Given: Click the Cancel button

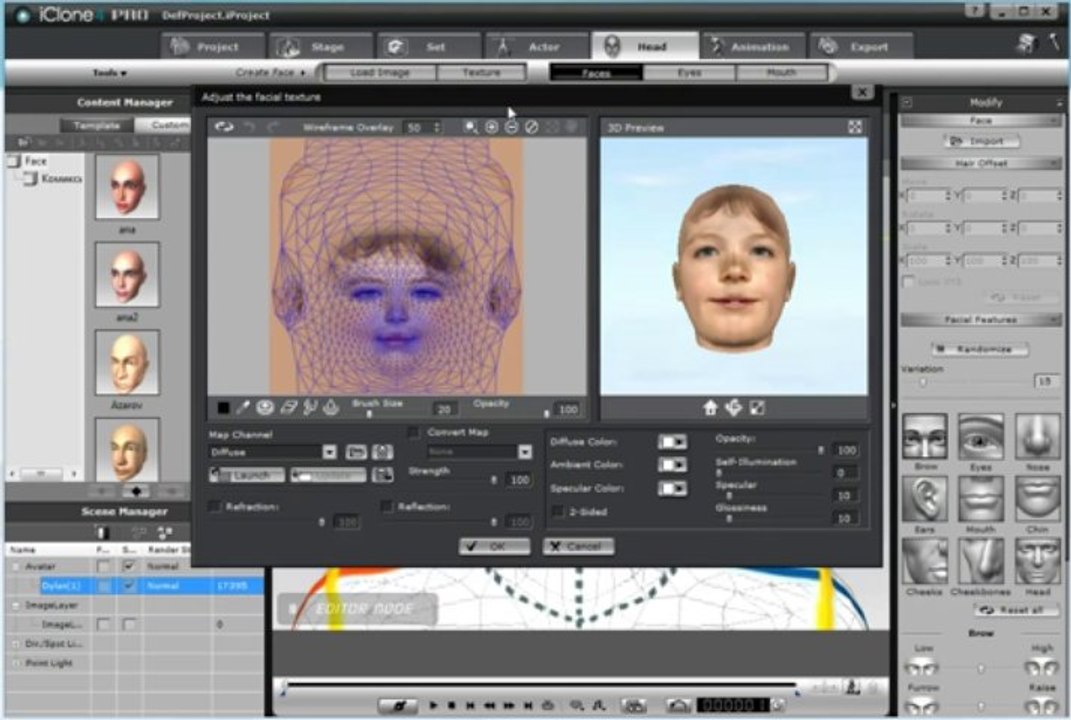Looking at the screenshot, I should [579, 546].
